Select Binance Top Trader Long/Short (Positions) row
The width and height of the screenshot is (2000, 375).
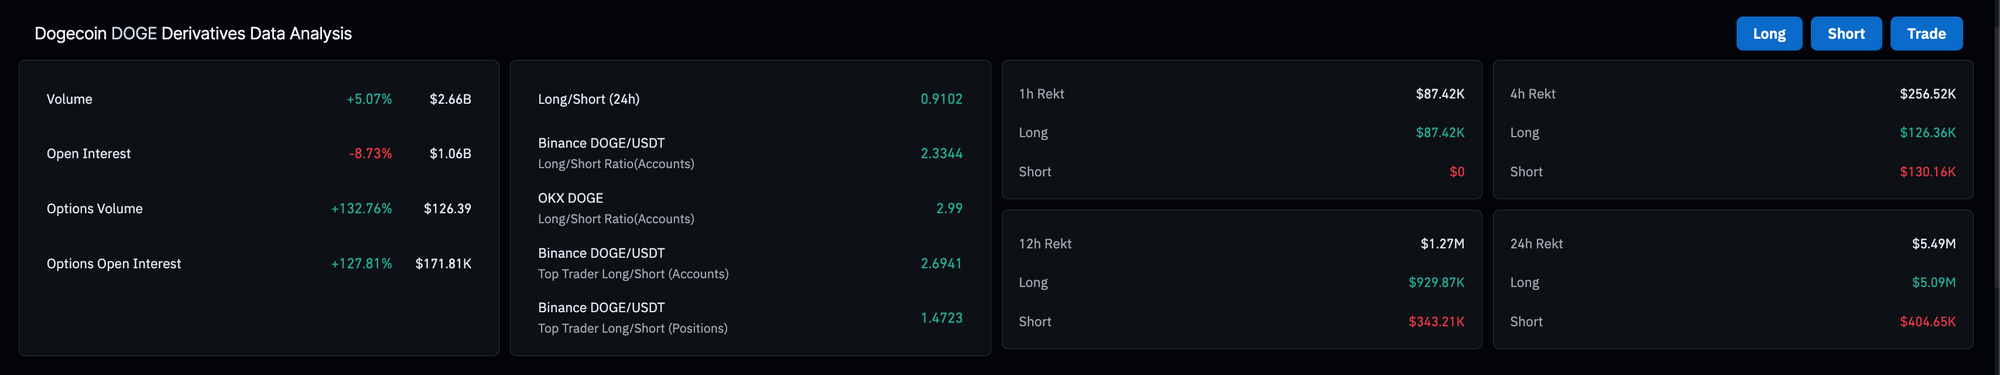click(750, 318)
